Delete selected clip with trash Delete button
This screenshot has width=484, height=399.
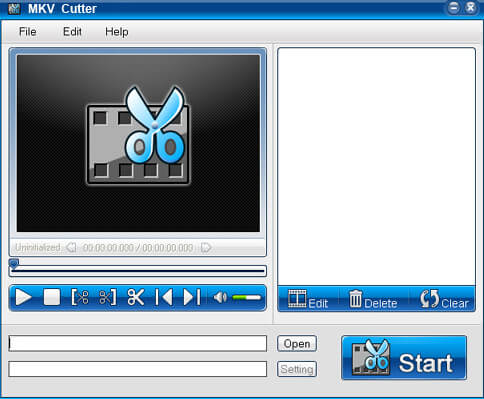tap(373, 299)
